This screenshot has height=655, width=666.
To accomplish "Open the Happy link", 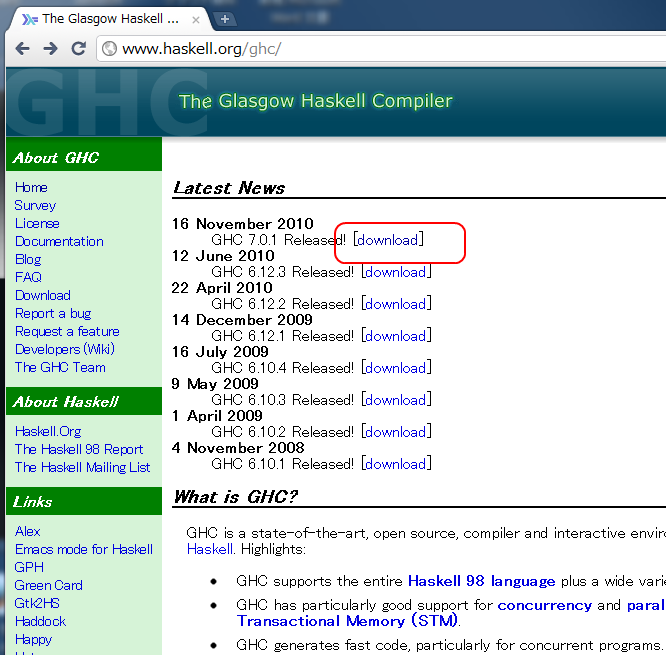I will click(34, 639).
